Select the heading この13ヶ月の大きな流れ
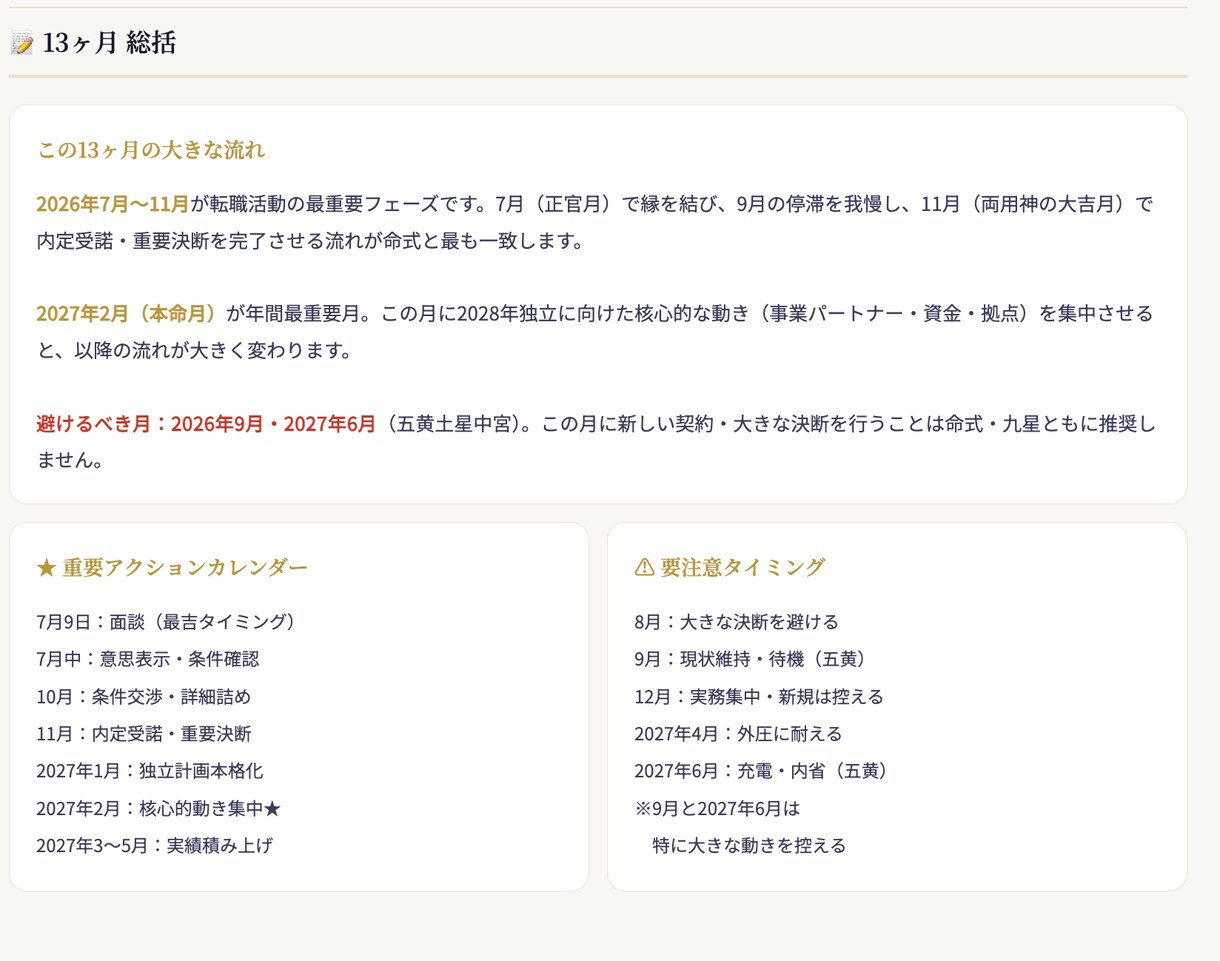Viewport: 1220px width, 961px height. [151, 150]
